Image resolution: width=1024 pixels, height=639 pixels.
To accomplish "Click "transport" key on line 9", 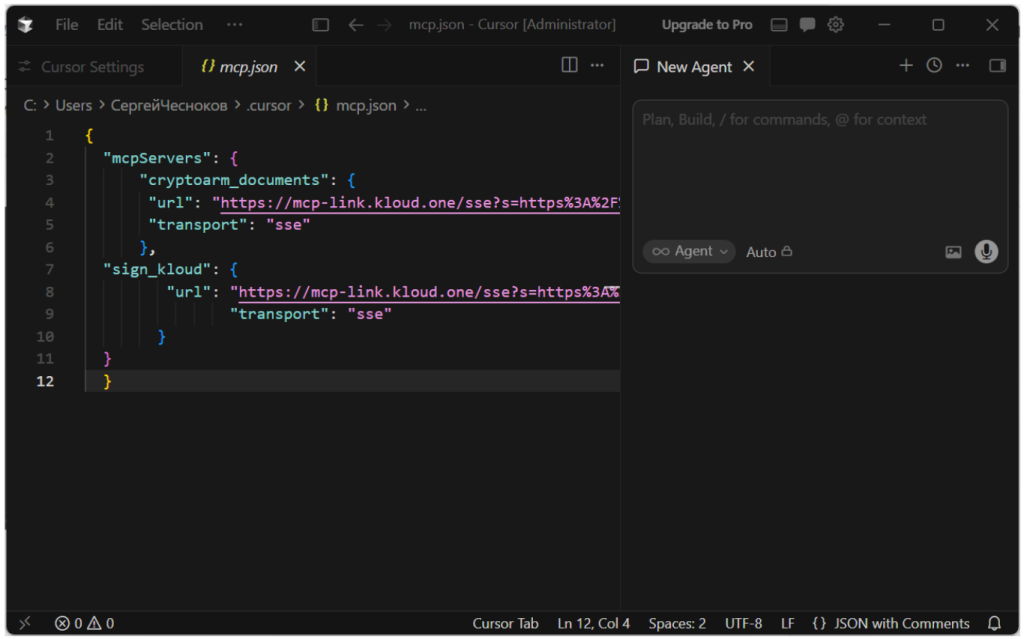I will (279, 314).
